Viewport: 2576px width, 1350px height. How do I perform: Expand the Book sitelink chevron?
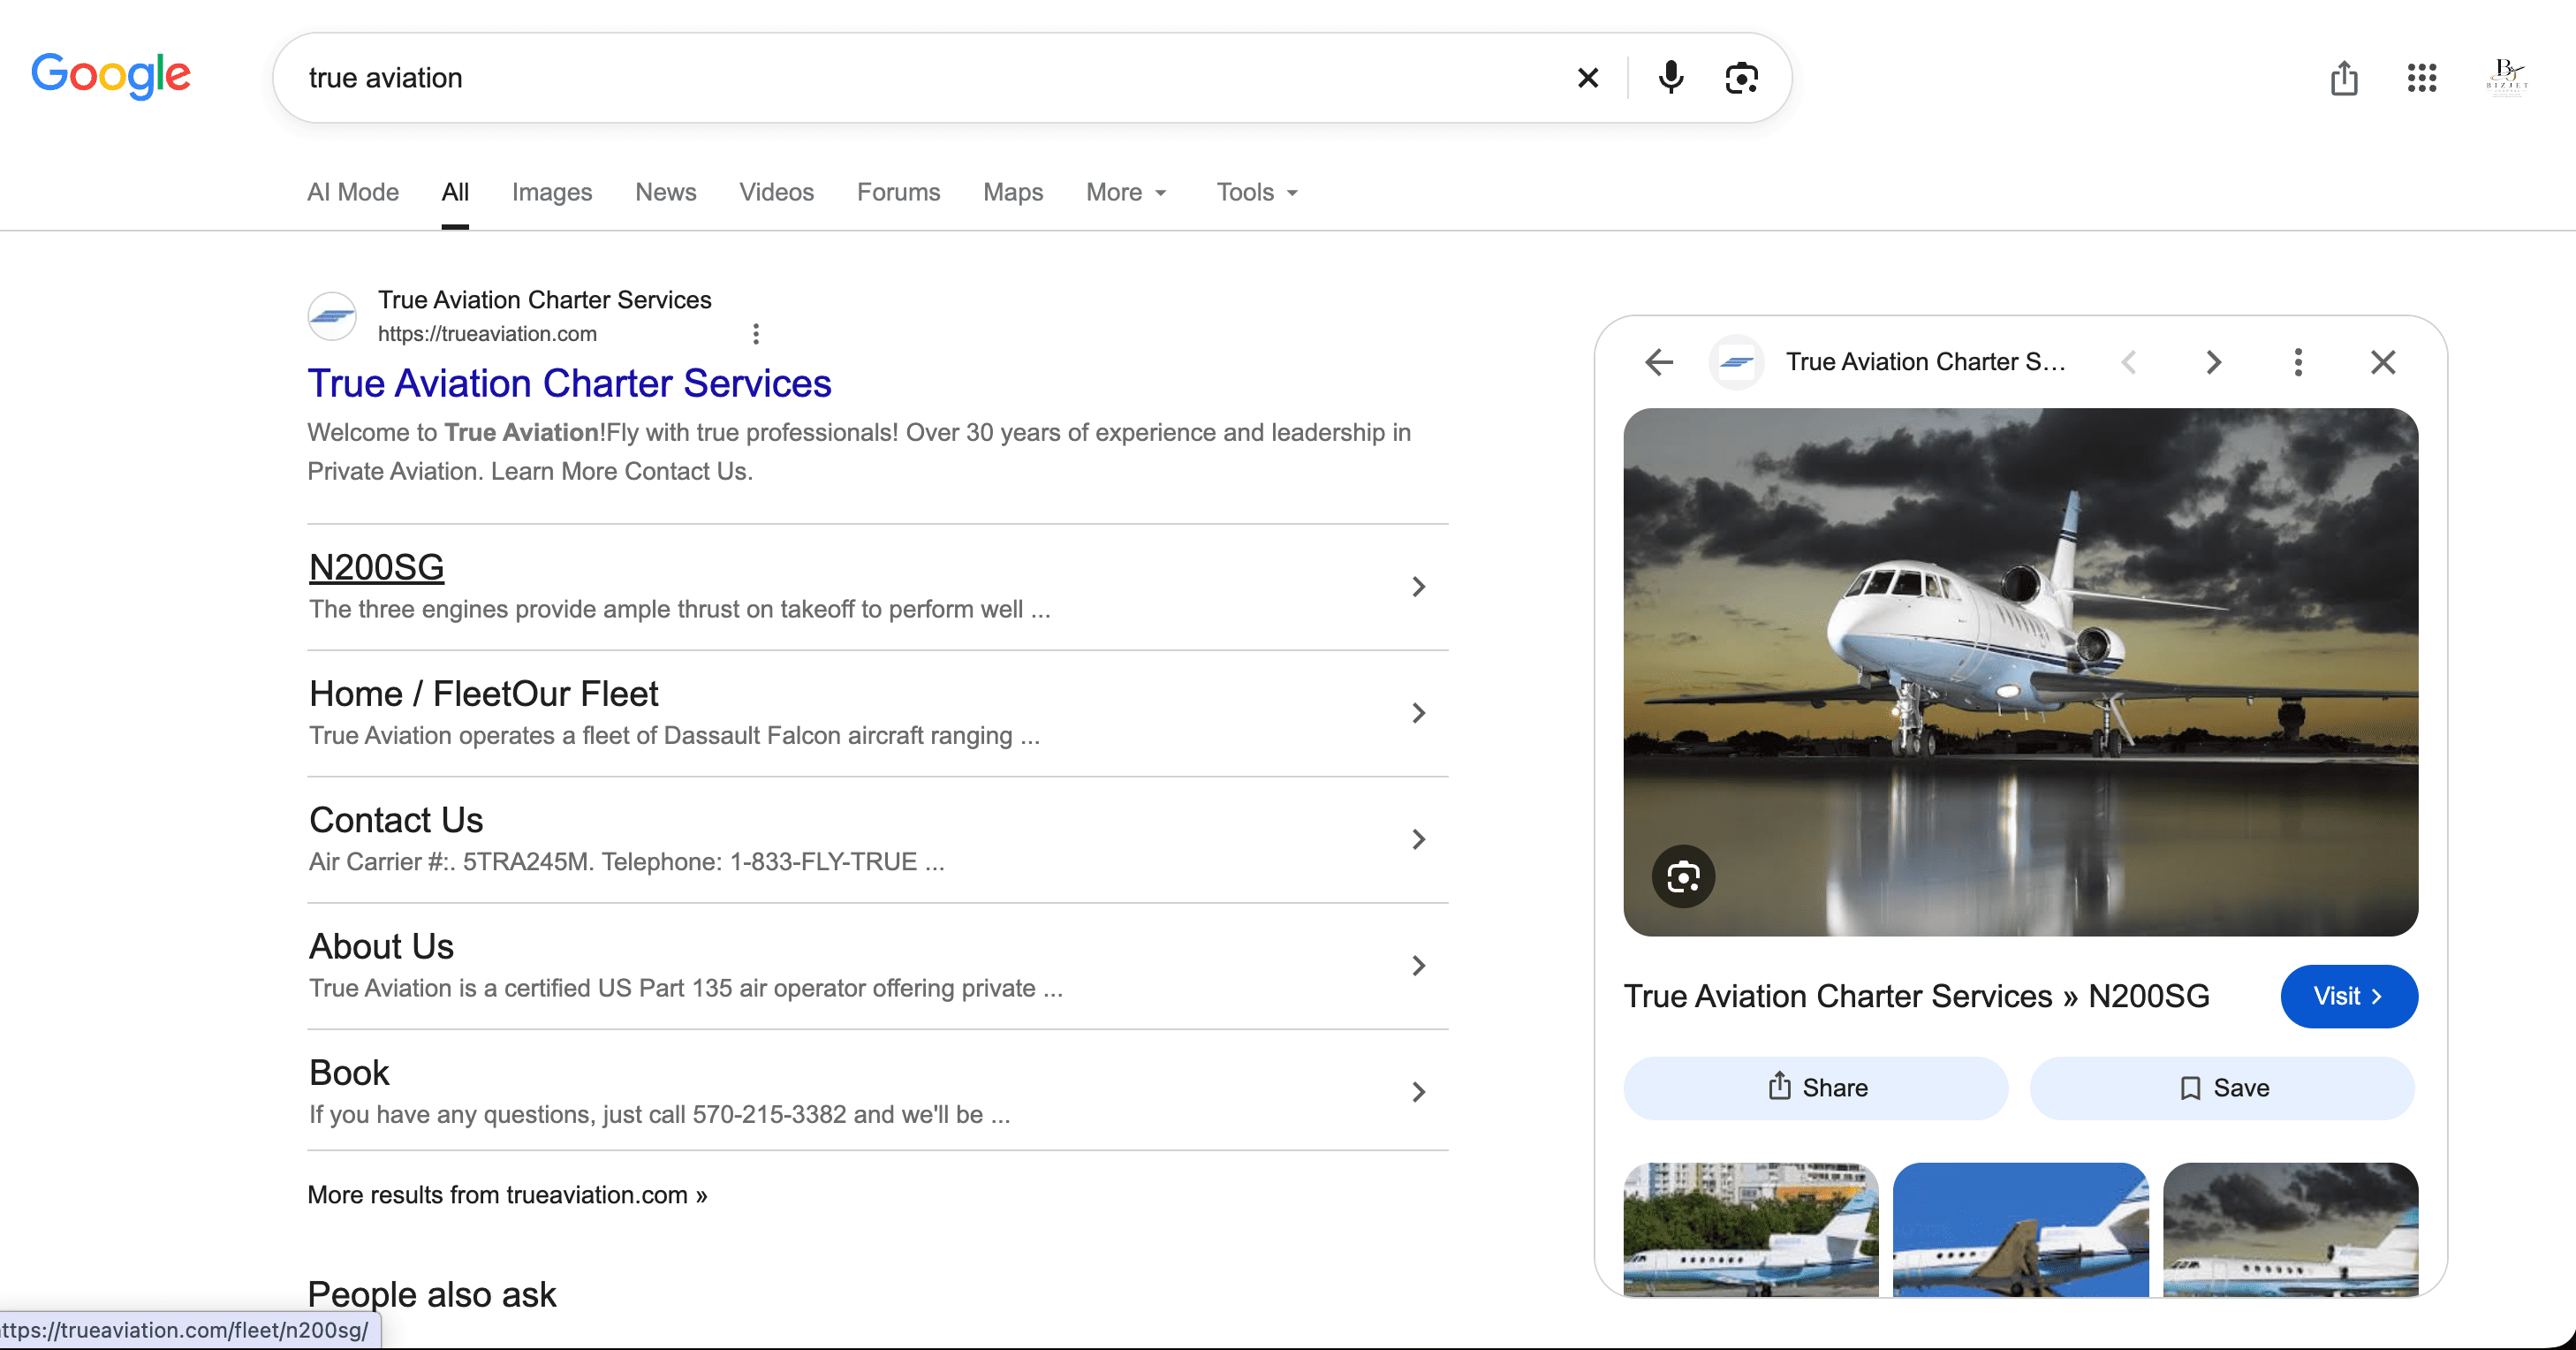pyautogui.click(x=1418, y=1092)
